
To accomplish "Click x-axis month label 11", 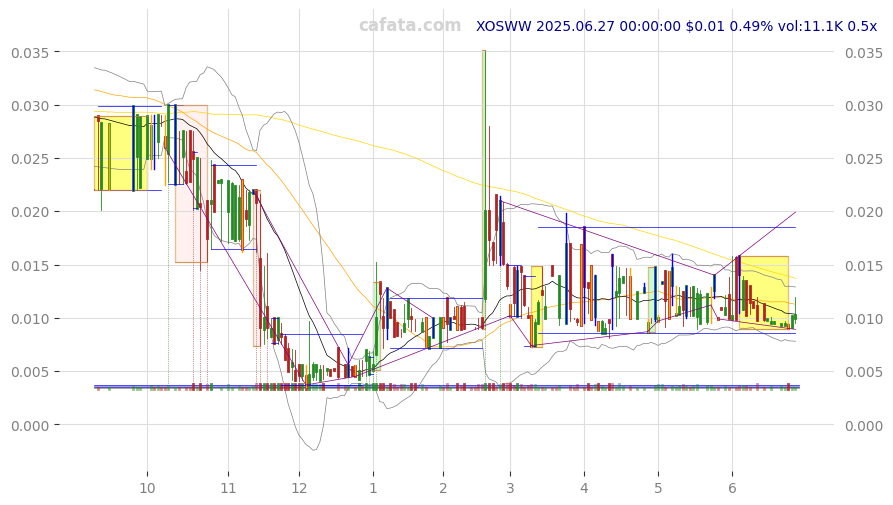I will click(228, 488).
